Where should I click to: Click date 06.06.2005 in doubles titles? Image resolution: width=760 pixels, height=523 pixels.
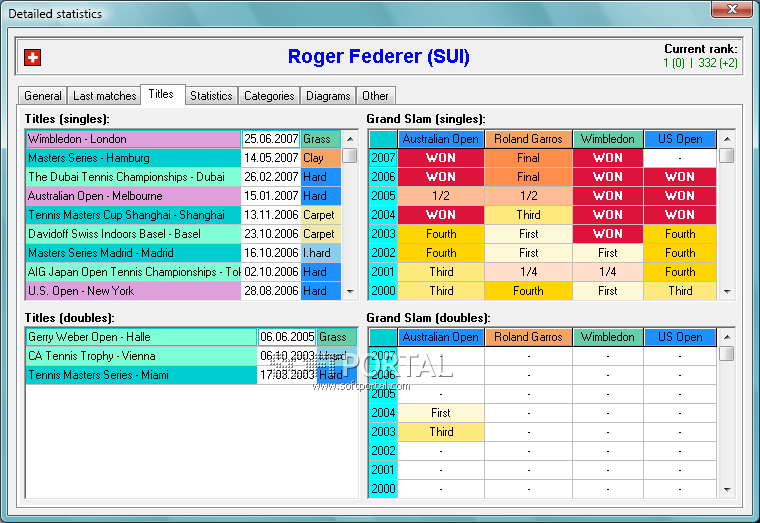287,337
